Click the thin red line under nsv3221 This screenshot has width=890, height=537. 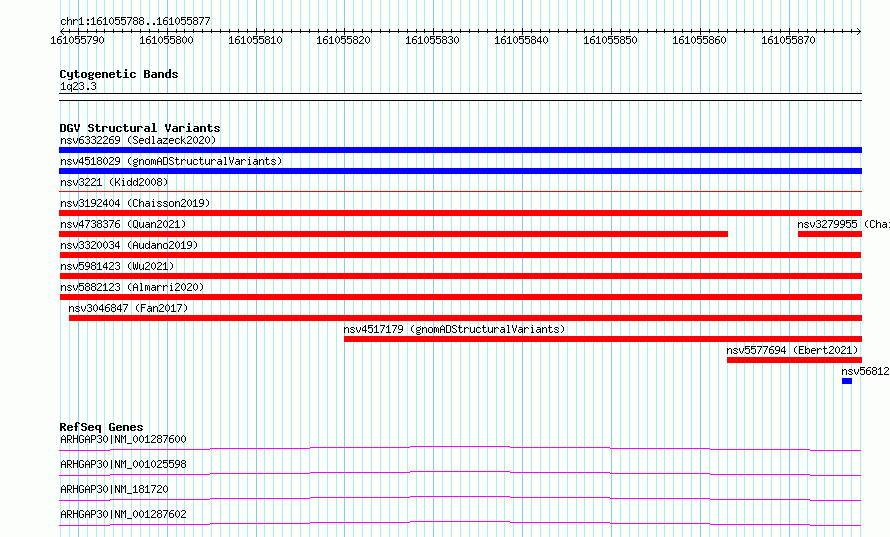coord(460,192)
